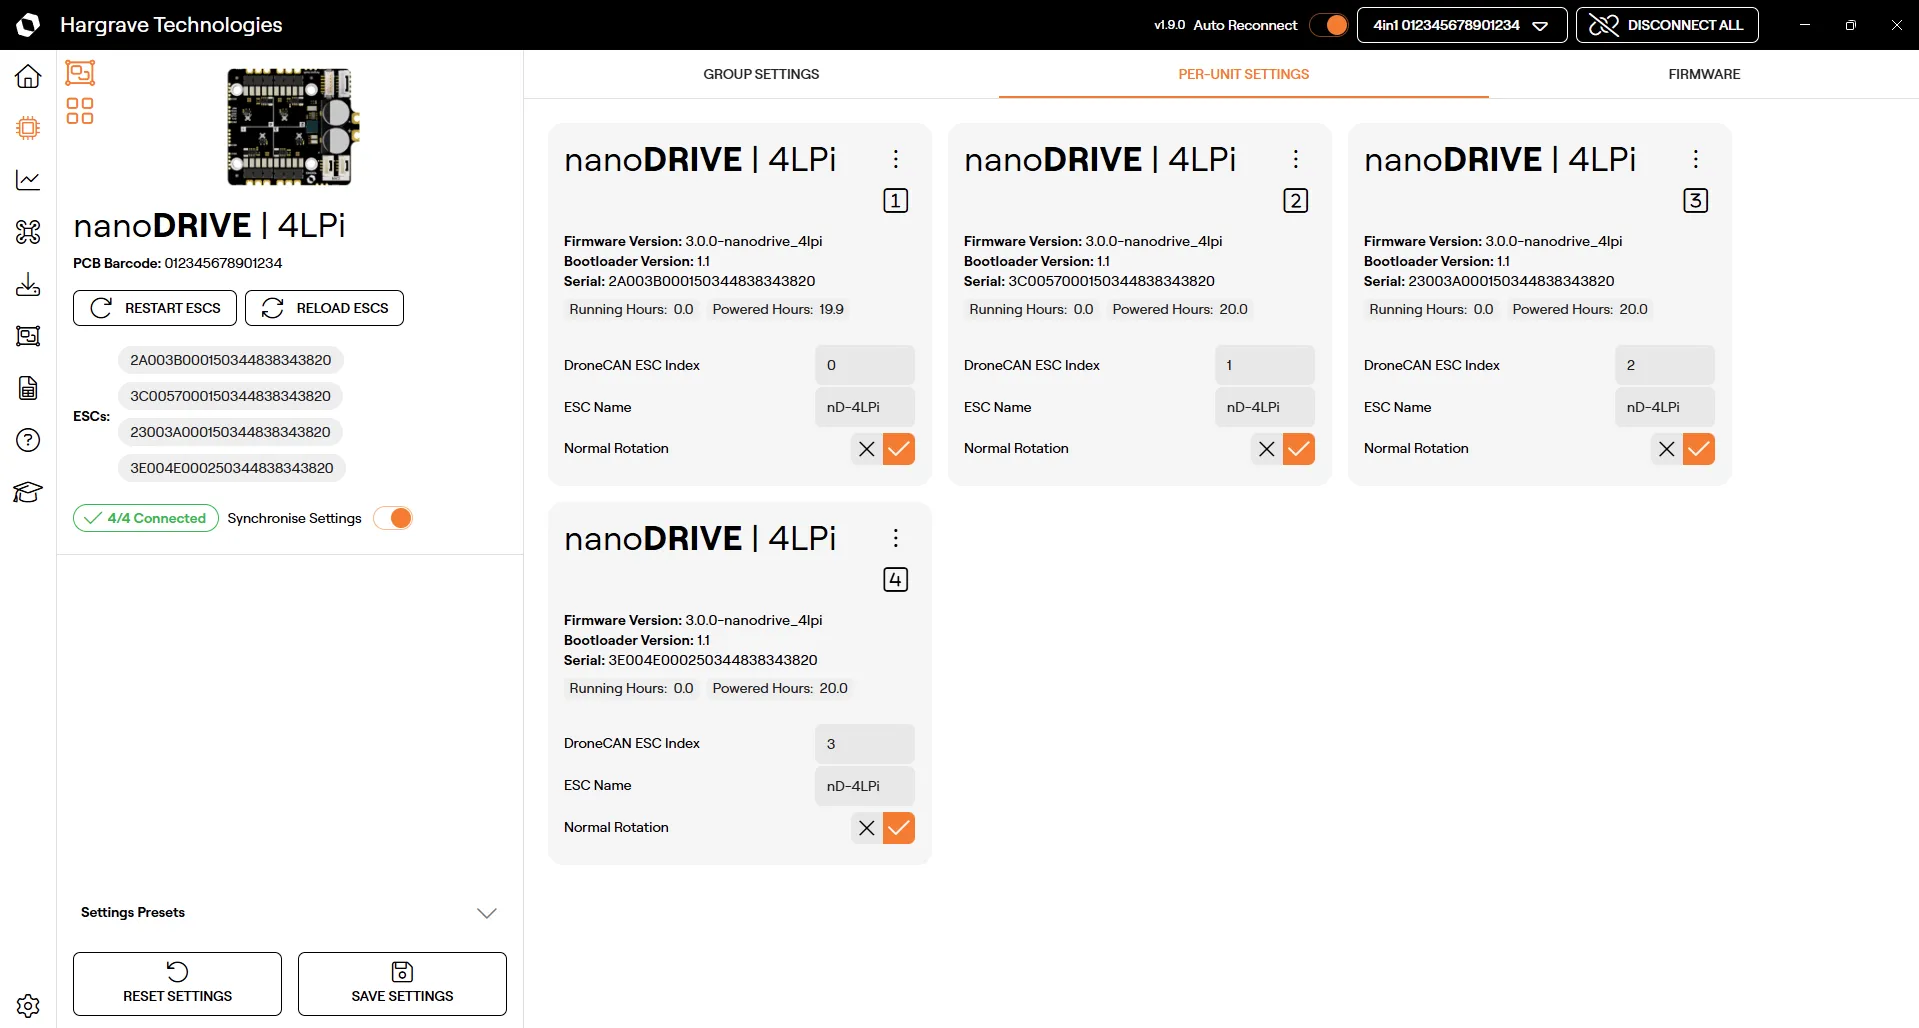Open options menu for unit 2 card
This screenshot has height=1028, width=1919.
click(1296, 159)
